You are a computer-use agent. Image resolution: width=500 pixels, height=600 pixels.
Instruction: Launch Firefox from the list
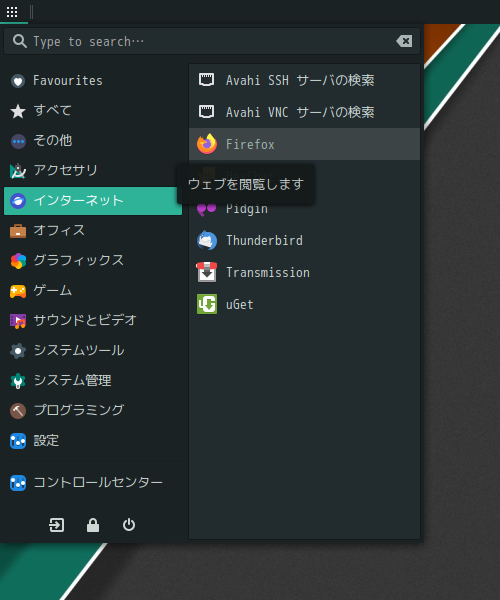(x=305, y=144)
